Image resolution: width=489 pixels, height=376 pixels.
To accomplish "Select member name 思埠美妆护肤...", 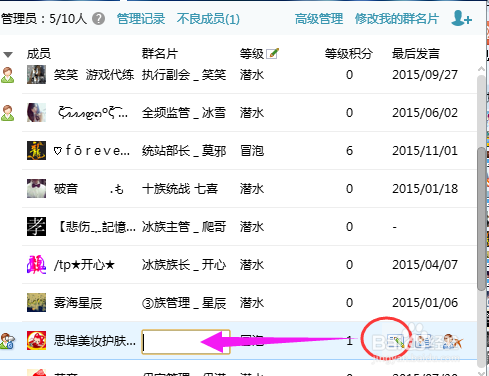I will coord(95,341).
